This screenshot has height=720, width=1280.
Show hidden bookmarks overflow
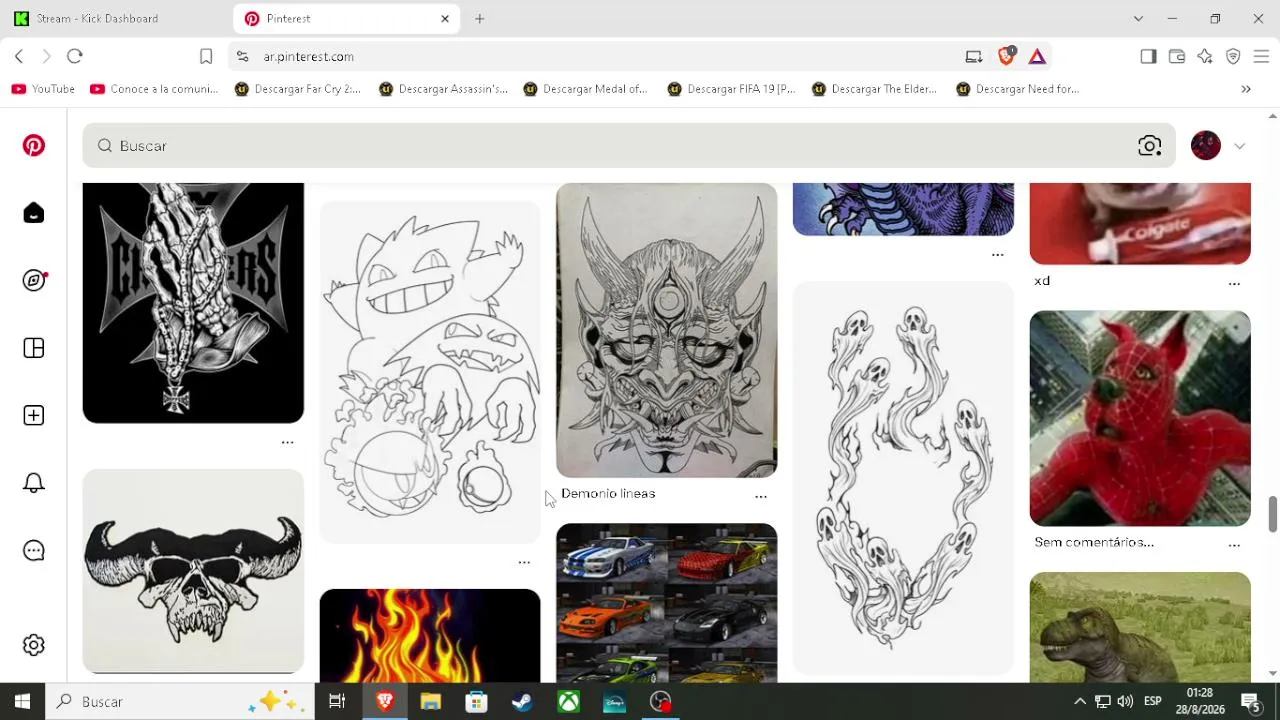[x=1246, y=89]
